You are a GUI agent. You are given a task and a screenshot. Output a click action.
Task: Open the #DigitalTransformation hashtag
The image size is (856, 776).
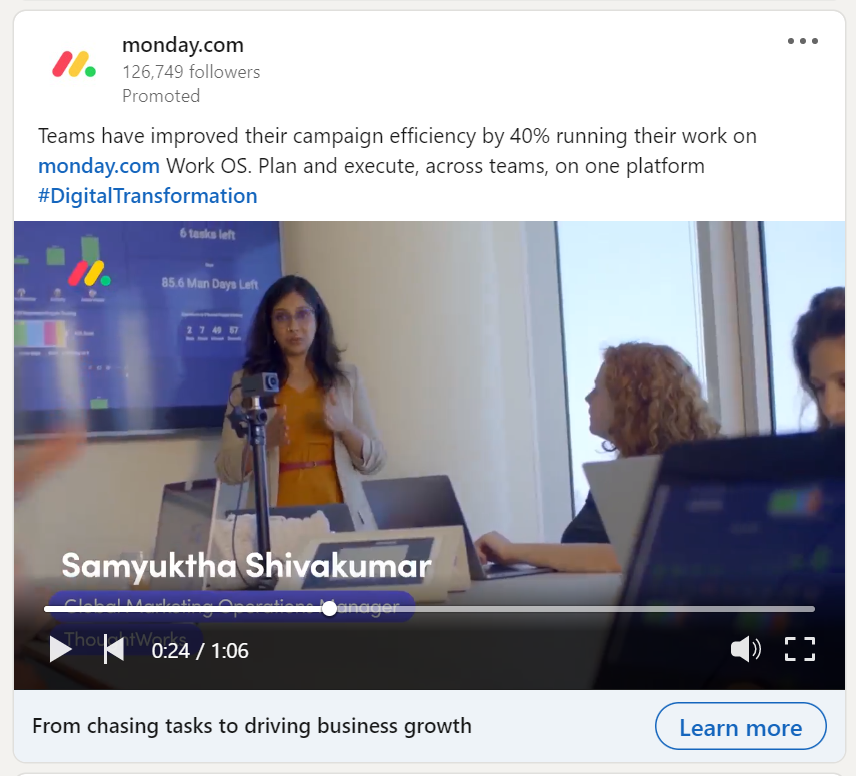(x=147, y=196)
